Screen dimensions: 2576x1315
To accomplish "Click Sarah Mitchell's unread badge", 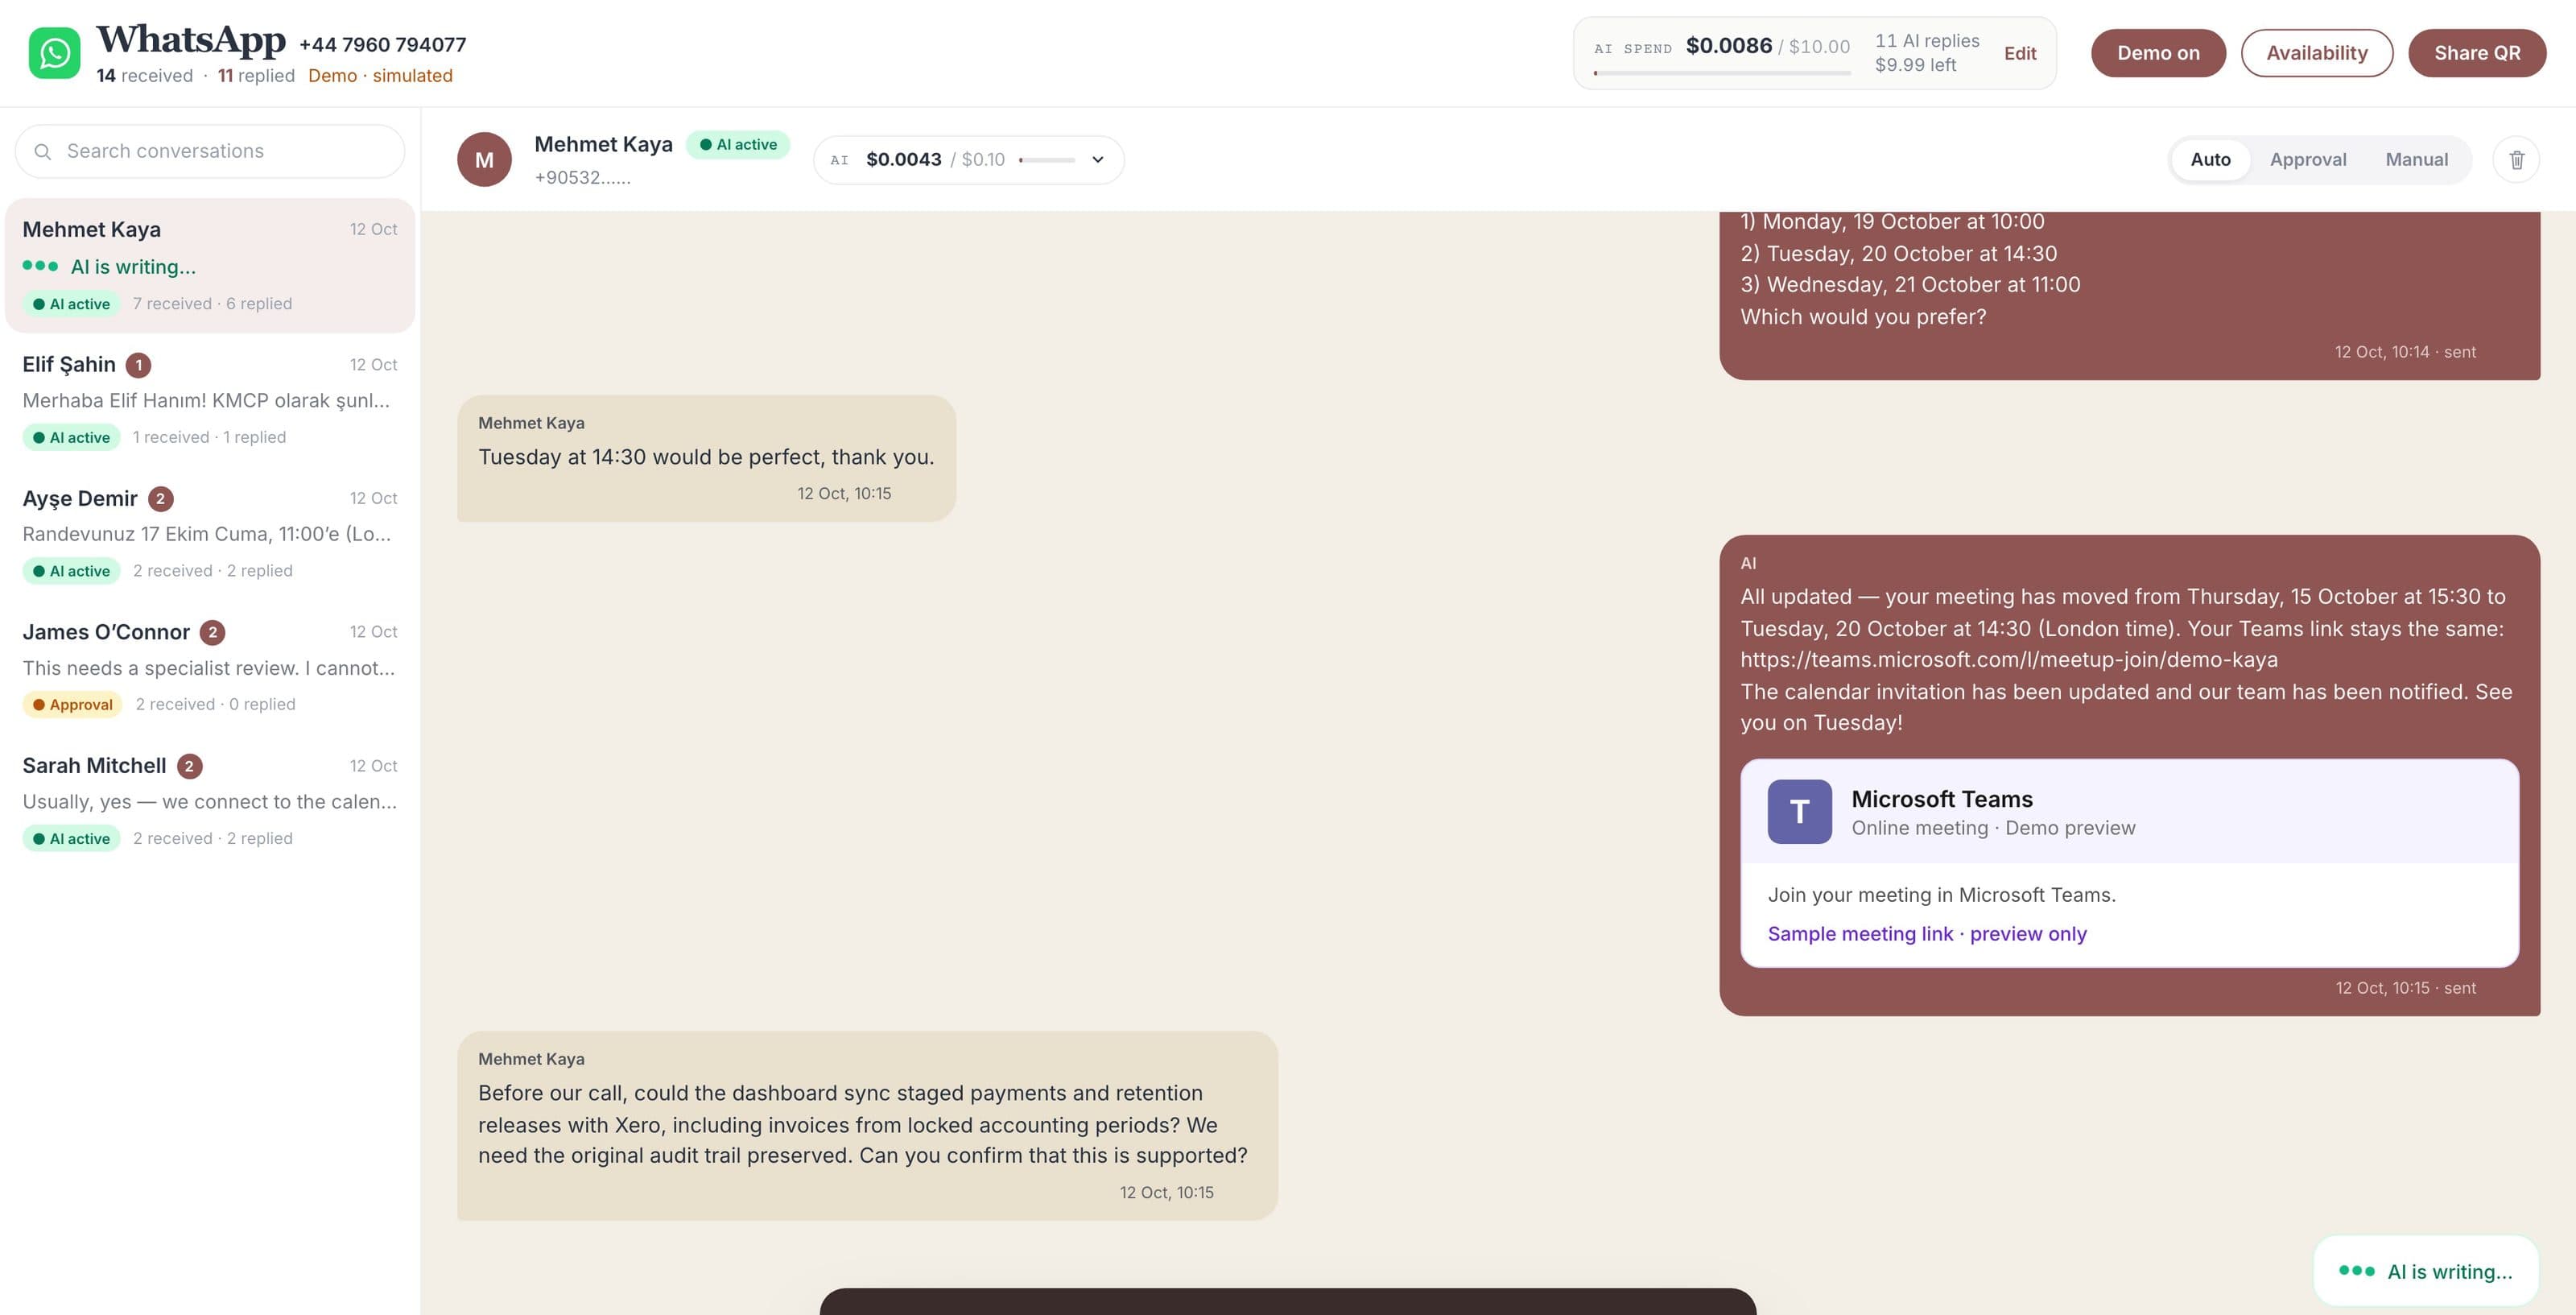I will [190, 766].
